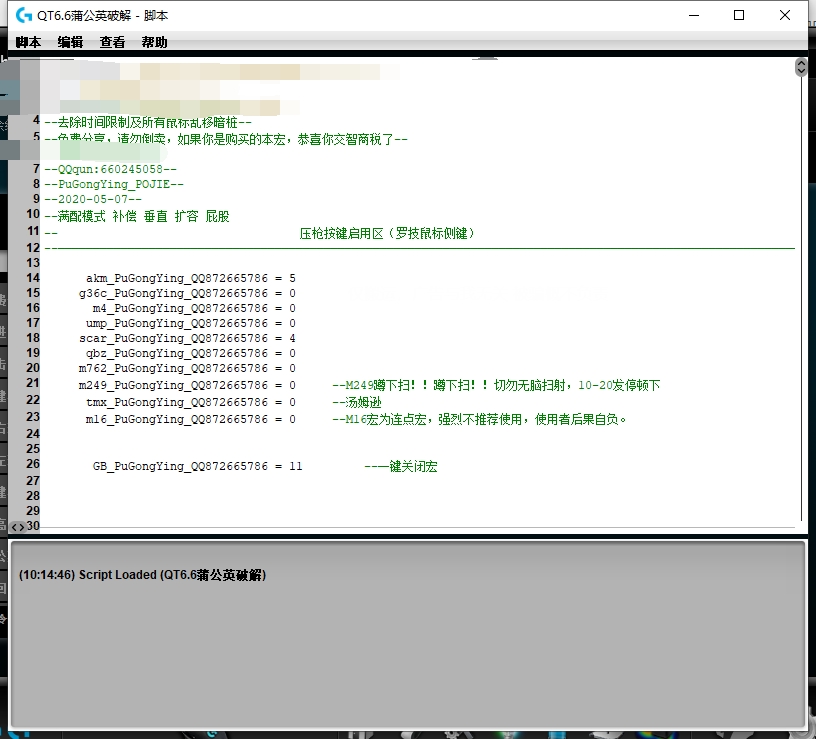
Task: Place cursor on qbz_PuGongYing_QQ872665786 line
Action: click(x=191, y=353)
